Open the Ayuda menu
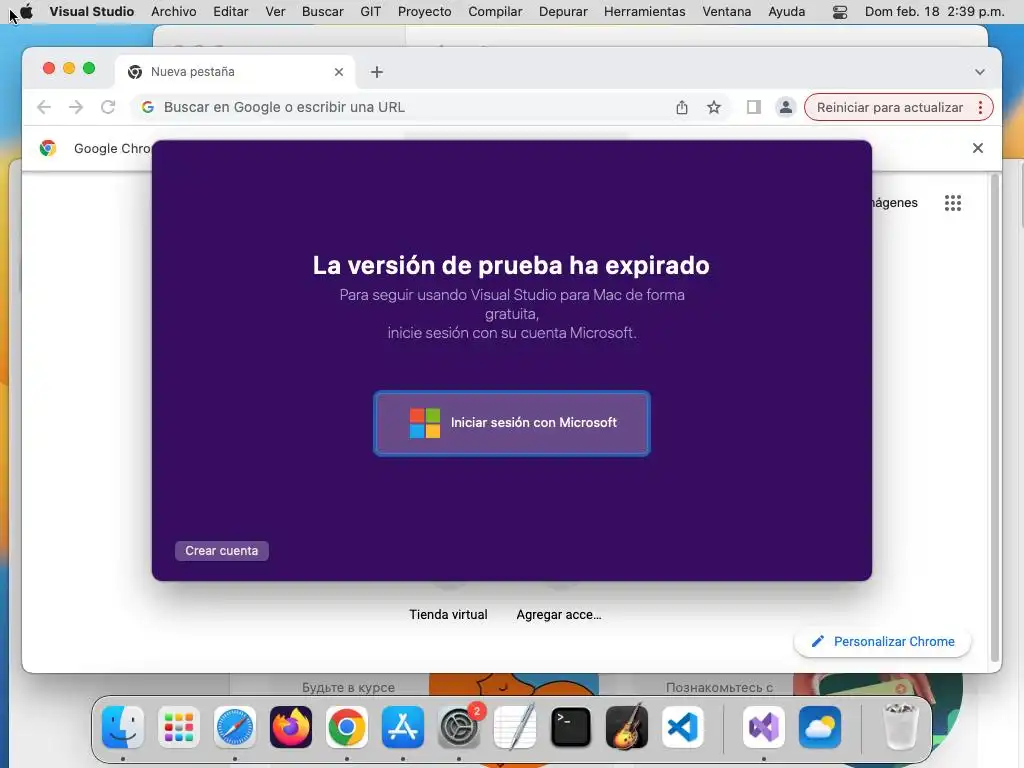 click(x=786, y=12)
